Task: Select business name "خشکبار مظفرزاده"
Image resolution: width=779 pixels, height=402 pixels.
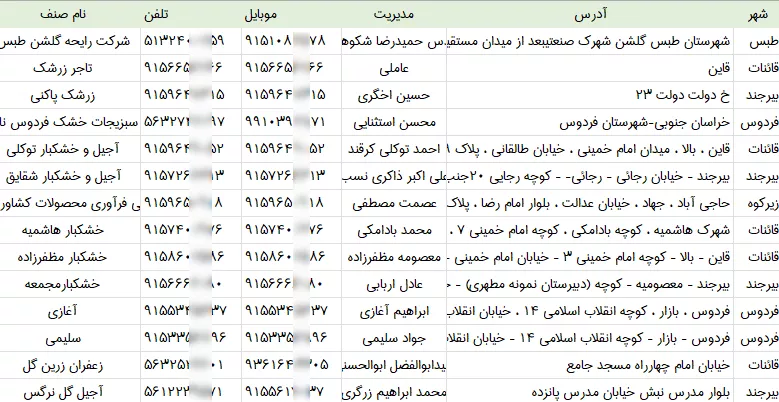Action: coord(63,258)
